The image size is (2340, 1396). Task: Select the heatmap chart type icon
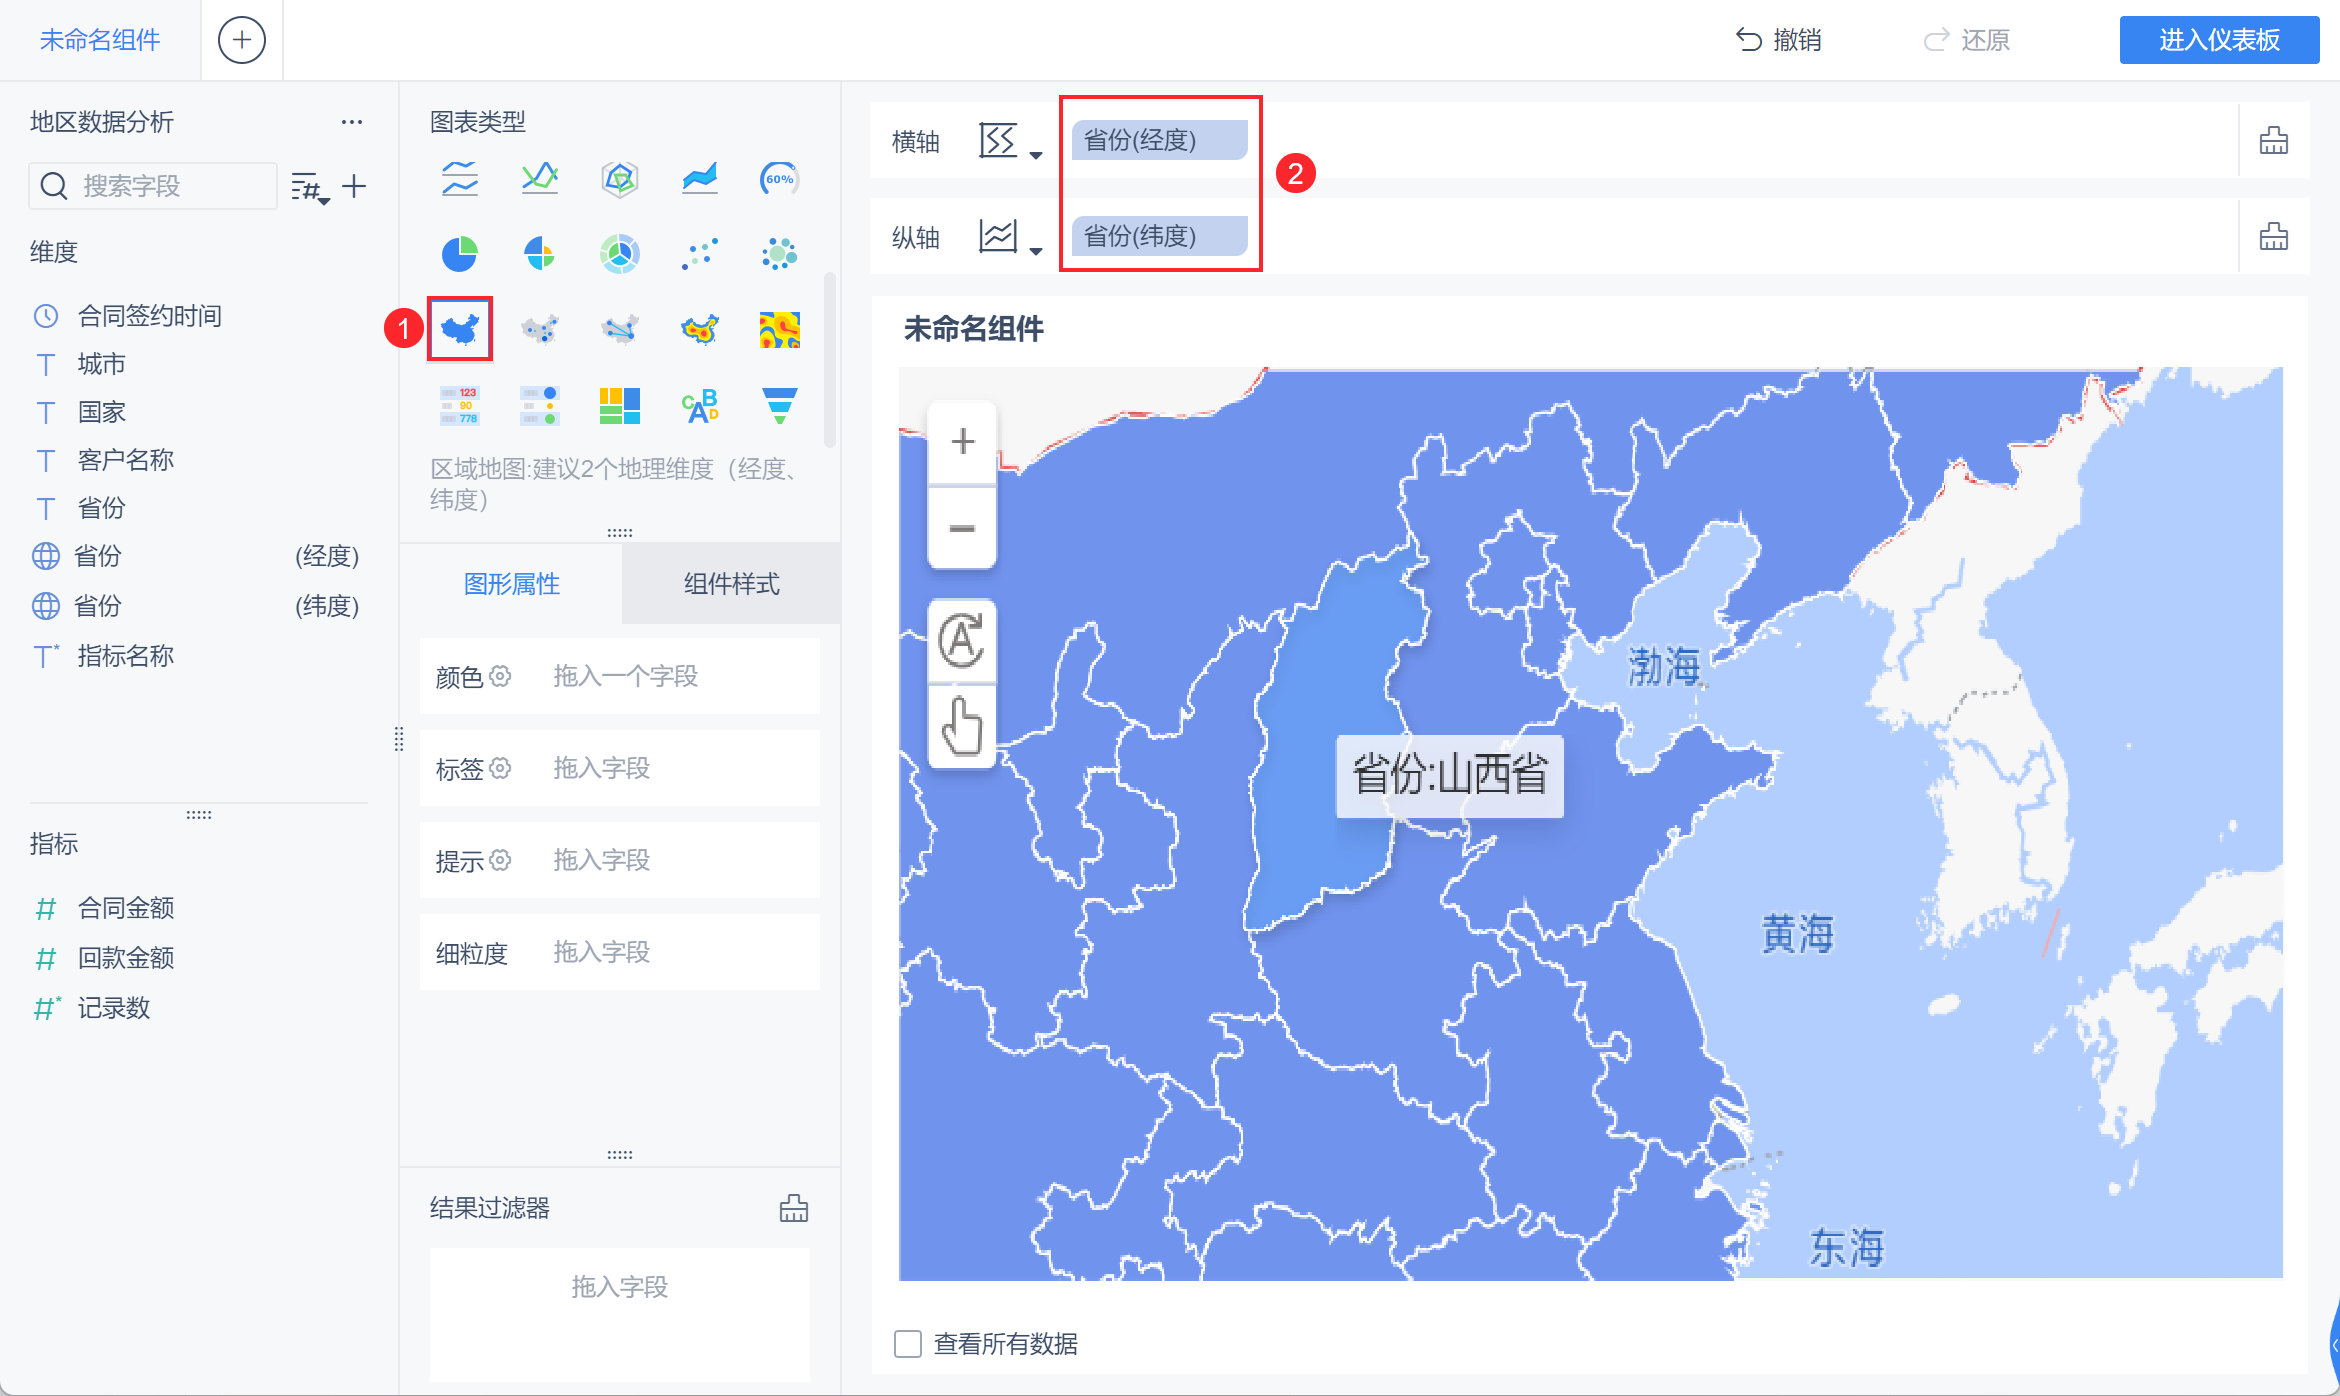[x=779, y=328]
